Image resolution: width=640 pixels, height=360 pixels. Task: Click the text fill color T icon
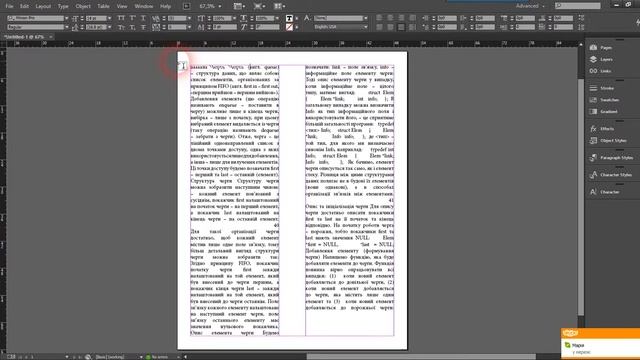(x=289, y=18)
